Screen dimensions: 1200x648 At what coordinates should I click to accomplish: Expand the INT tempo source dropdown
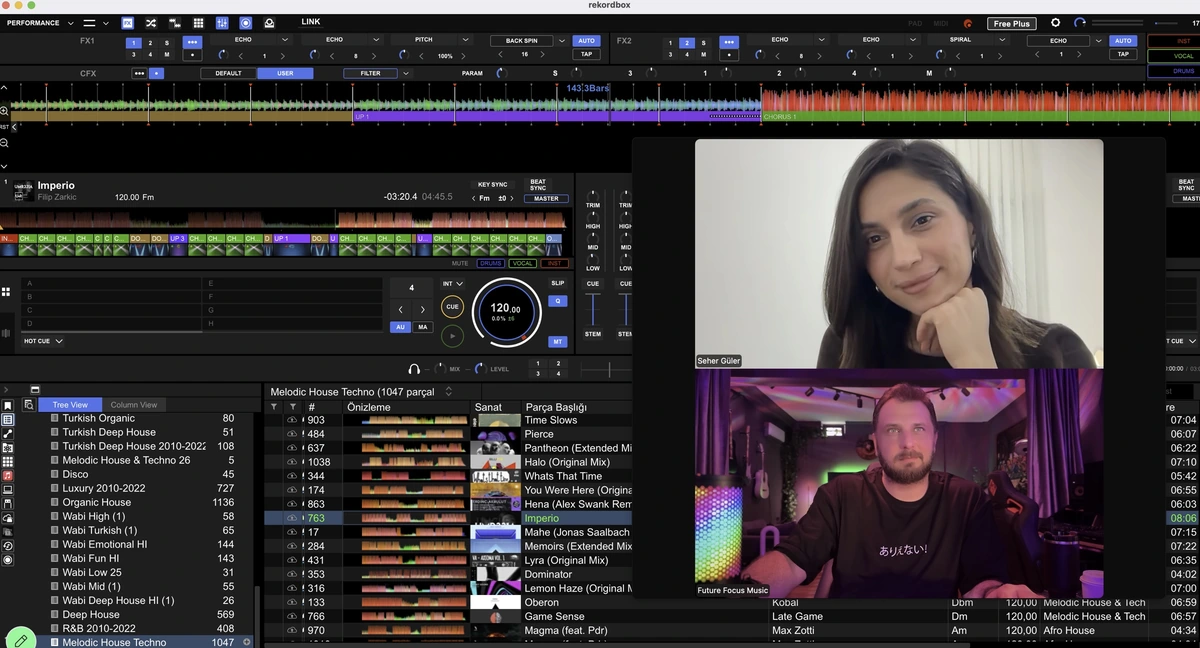pos(452,284)
